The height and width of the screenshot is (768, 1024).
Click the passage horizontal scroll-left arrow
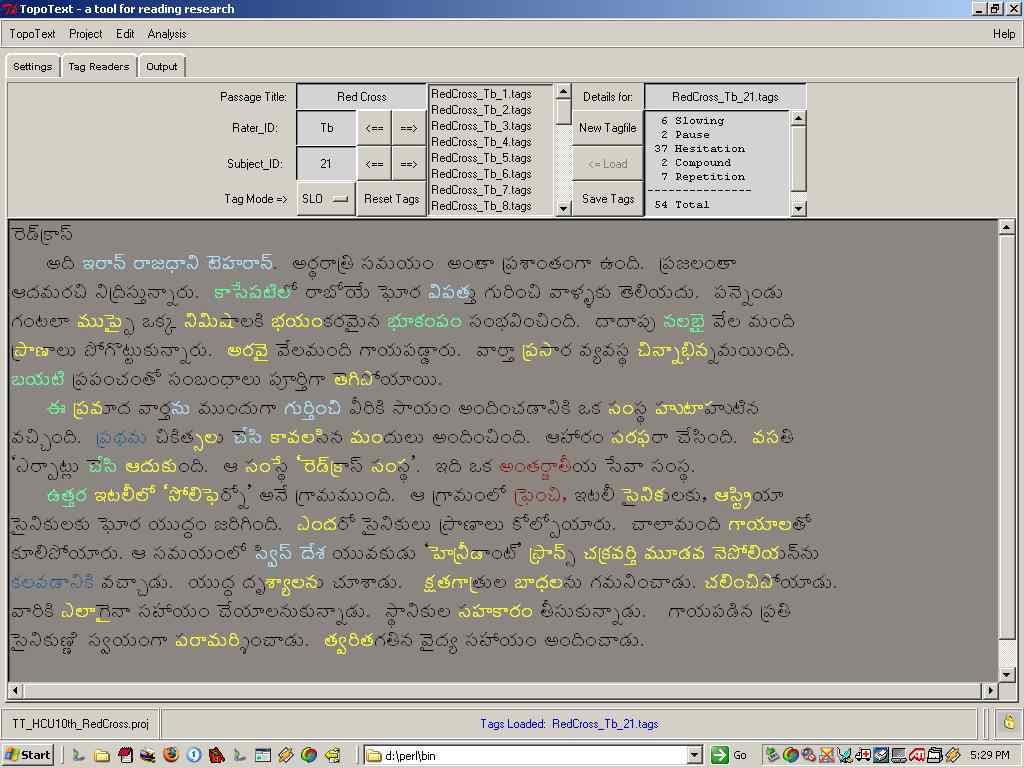(16, 690)
